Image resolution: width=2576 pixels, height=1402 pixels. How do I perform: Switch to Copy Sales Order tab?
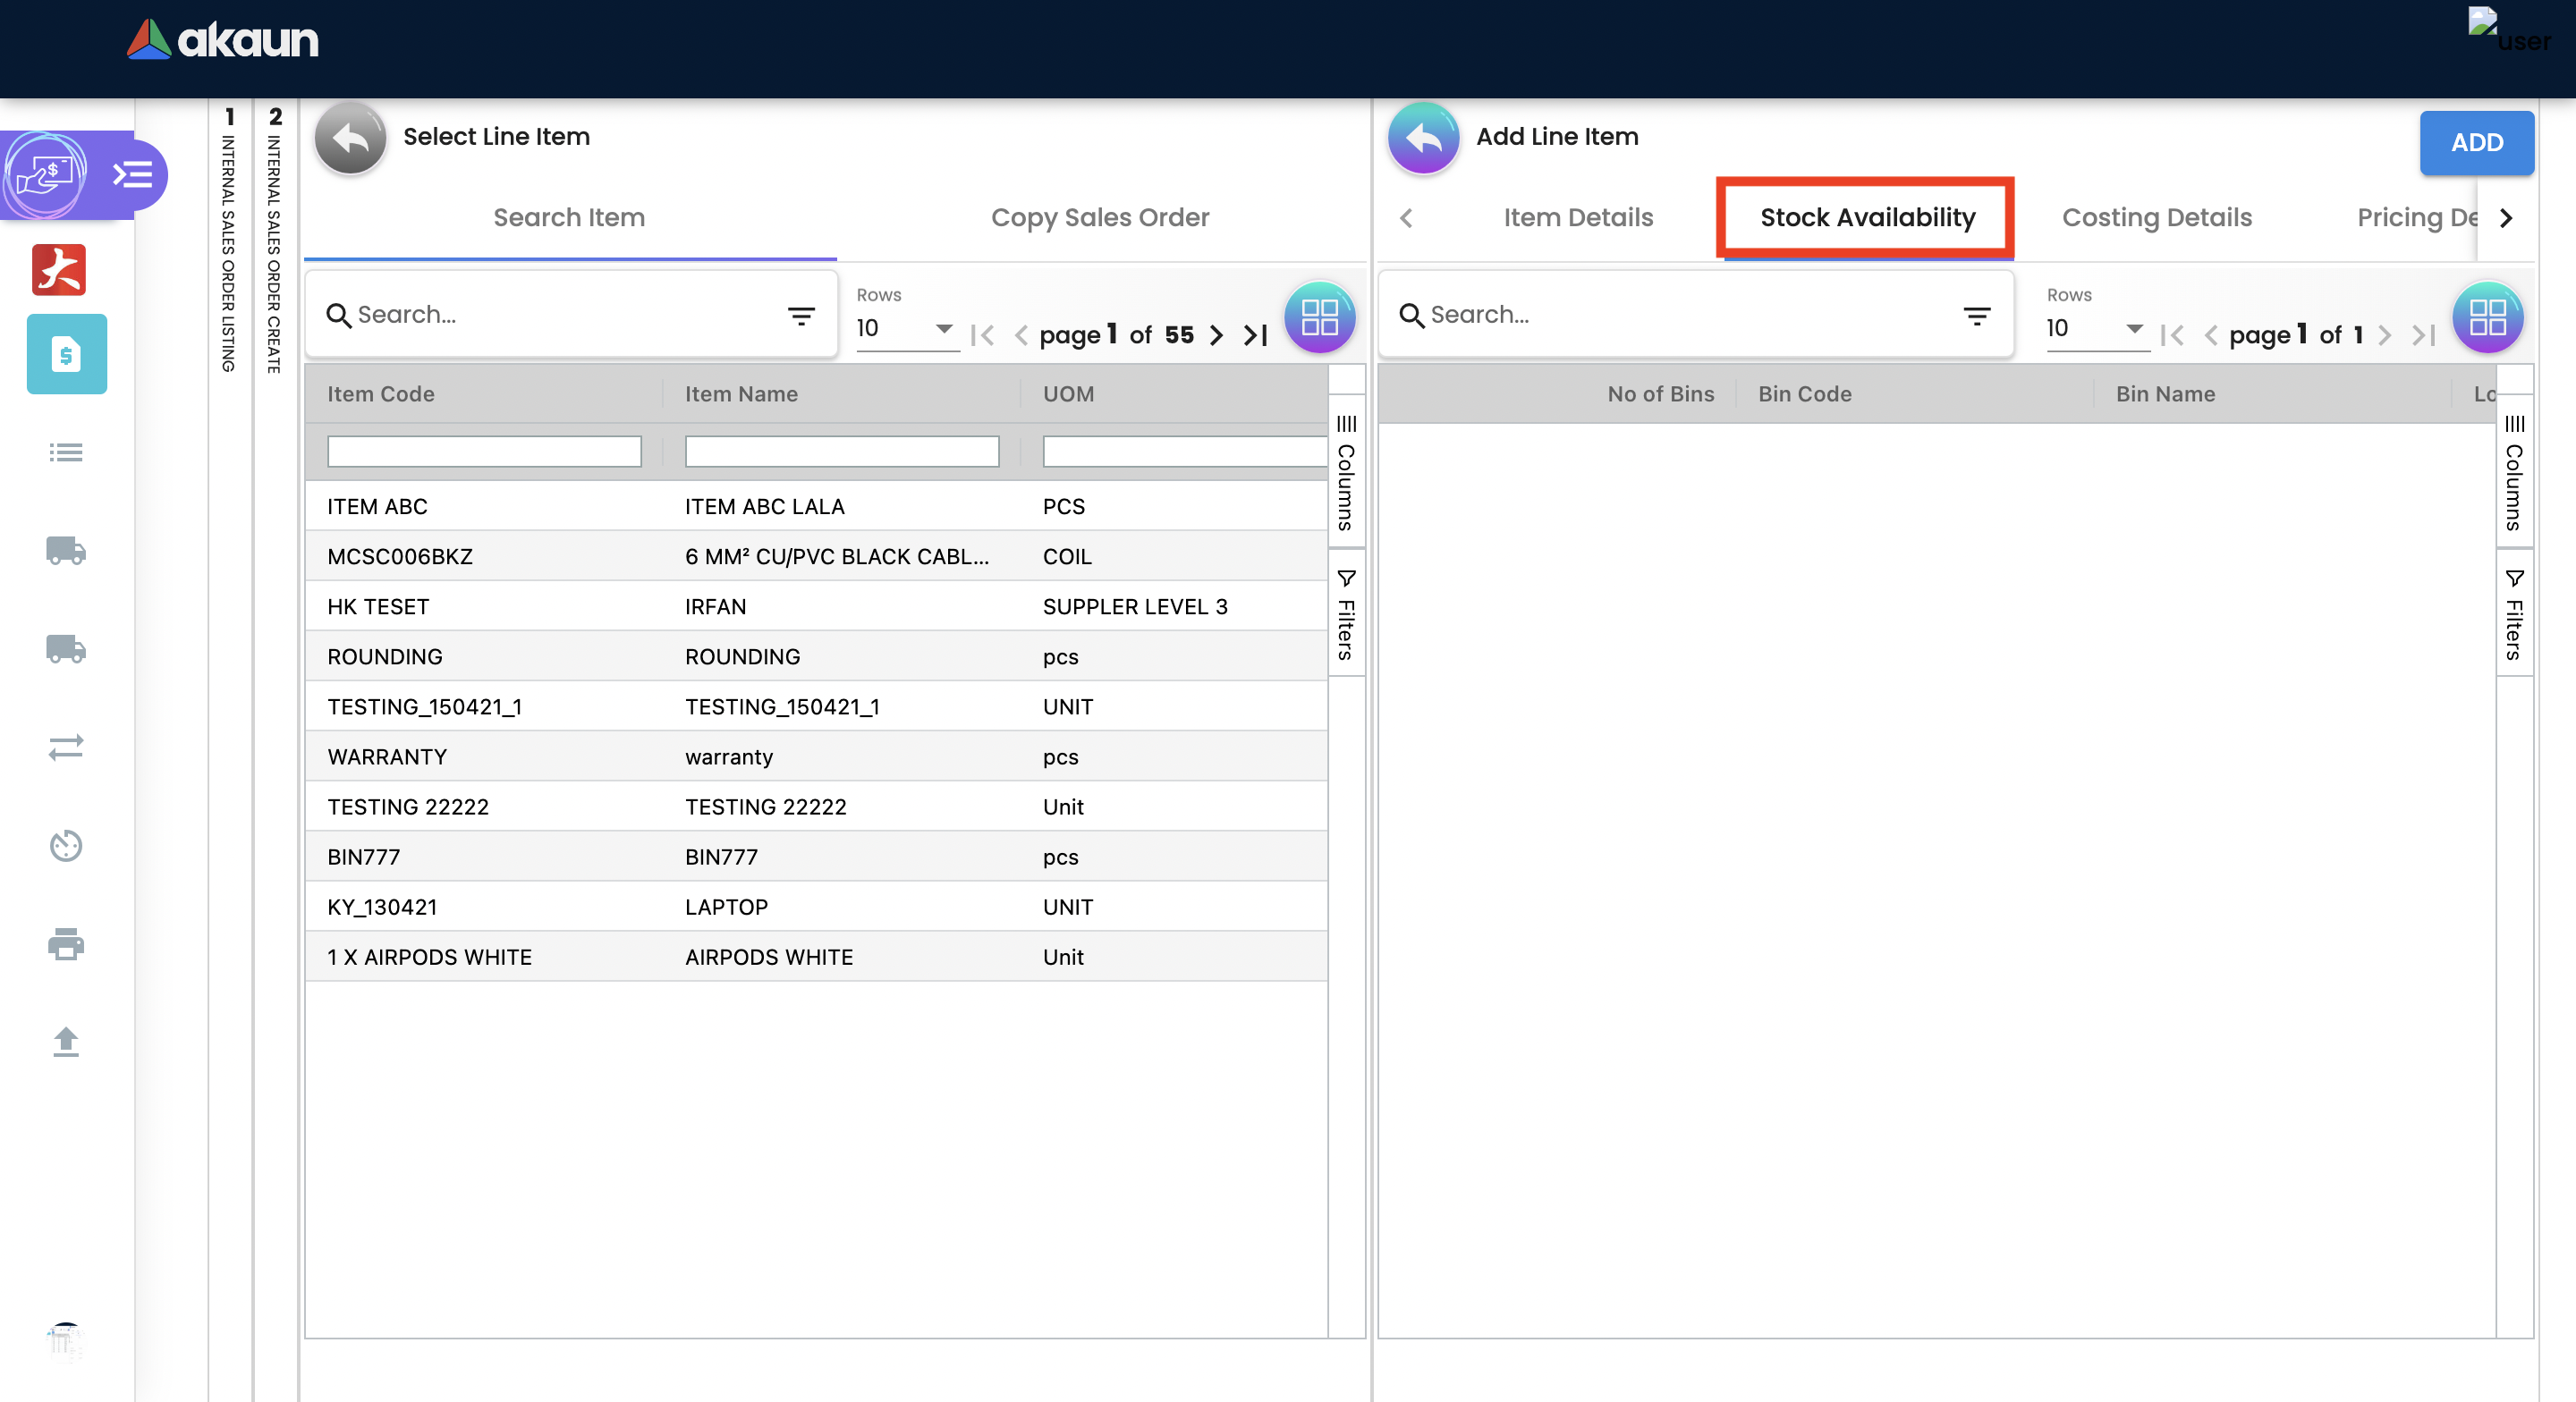click(x=1099, y=218)
